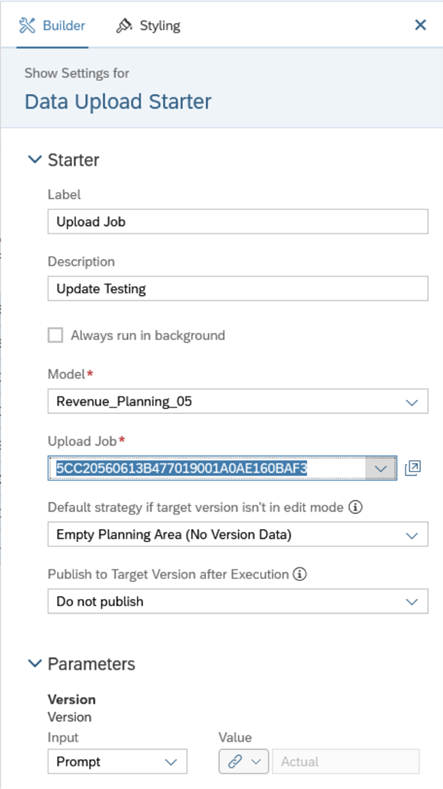Image resolution: width=443 pixels, height=789 pixels.
Task: Click the Actual value input field
Action: click(346, 761)
